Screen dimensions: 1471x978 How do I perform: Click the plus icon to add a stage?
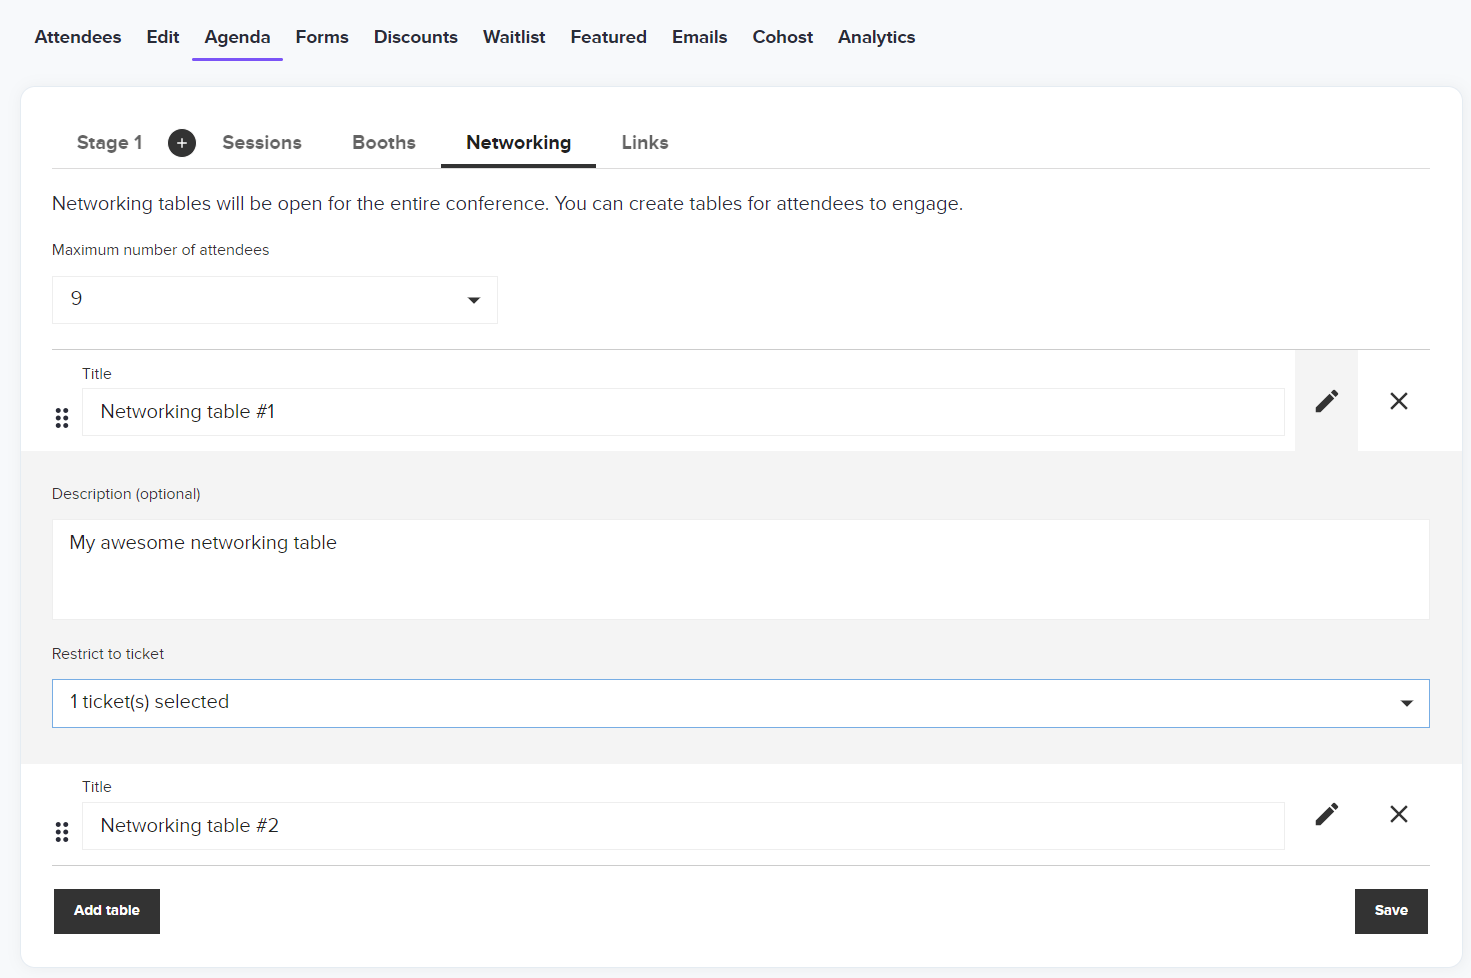pos(181,143)
